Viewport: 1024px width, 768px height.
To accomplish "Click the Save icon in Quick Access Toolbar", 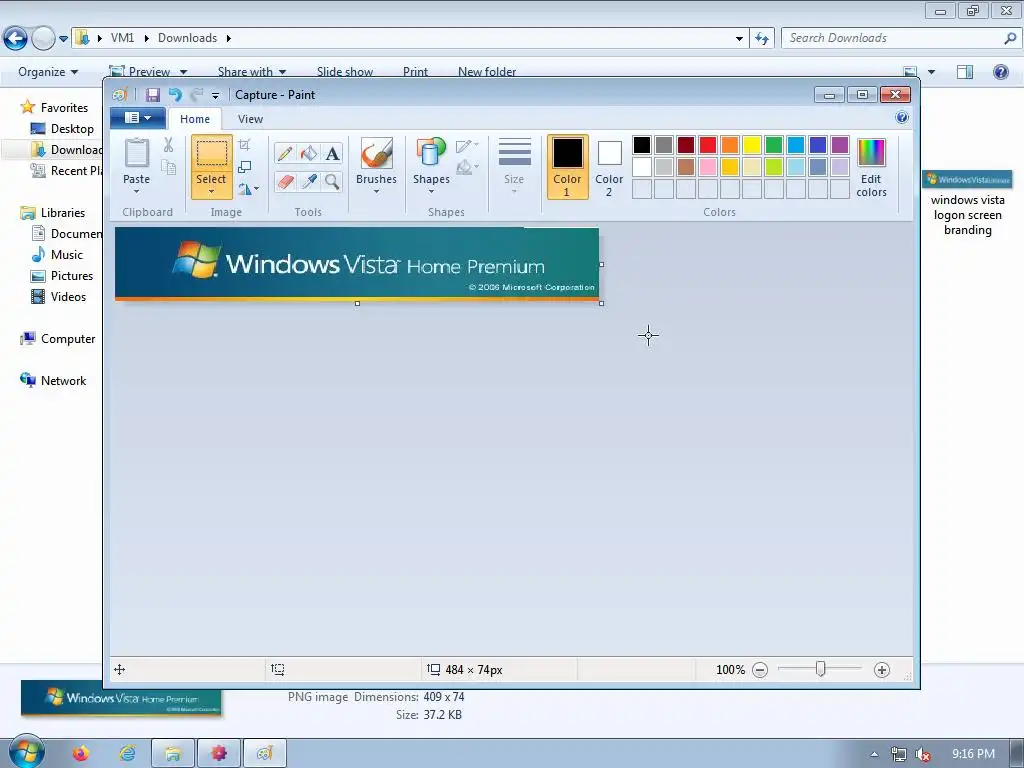I will coord(153,95).
